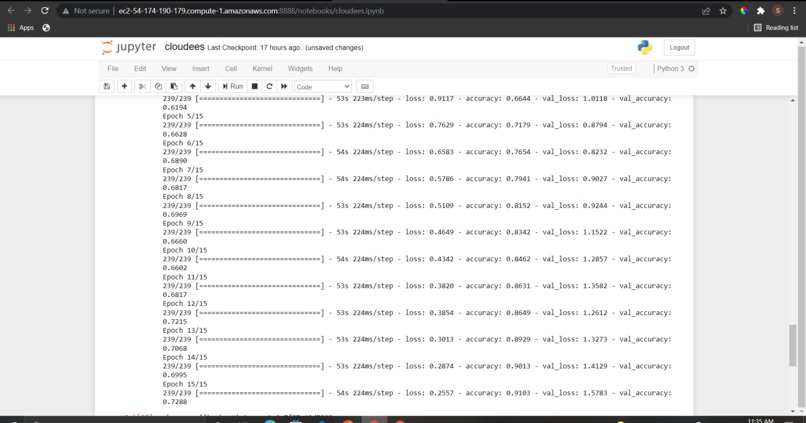Paste cells below icon

174,86
